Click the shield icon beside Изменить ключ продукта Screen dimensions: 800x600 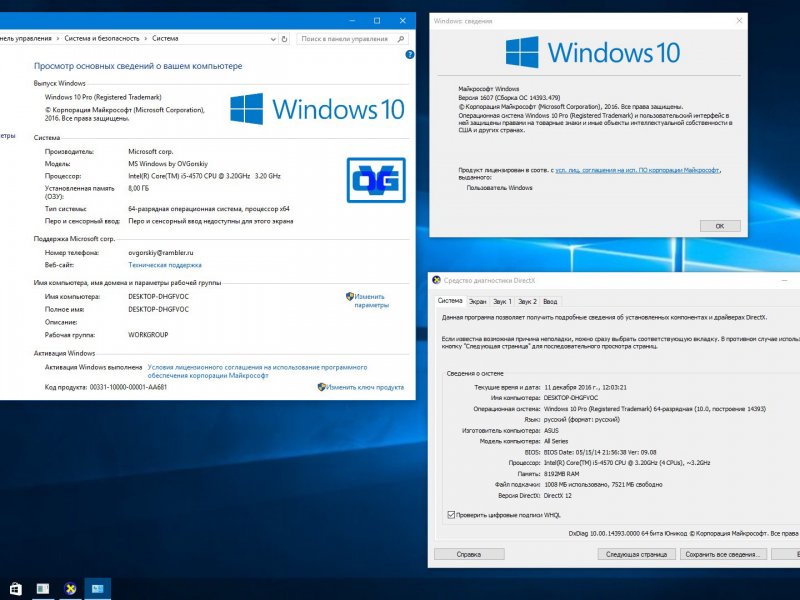(321, 387)
